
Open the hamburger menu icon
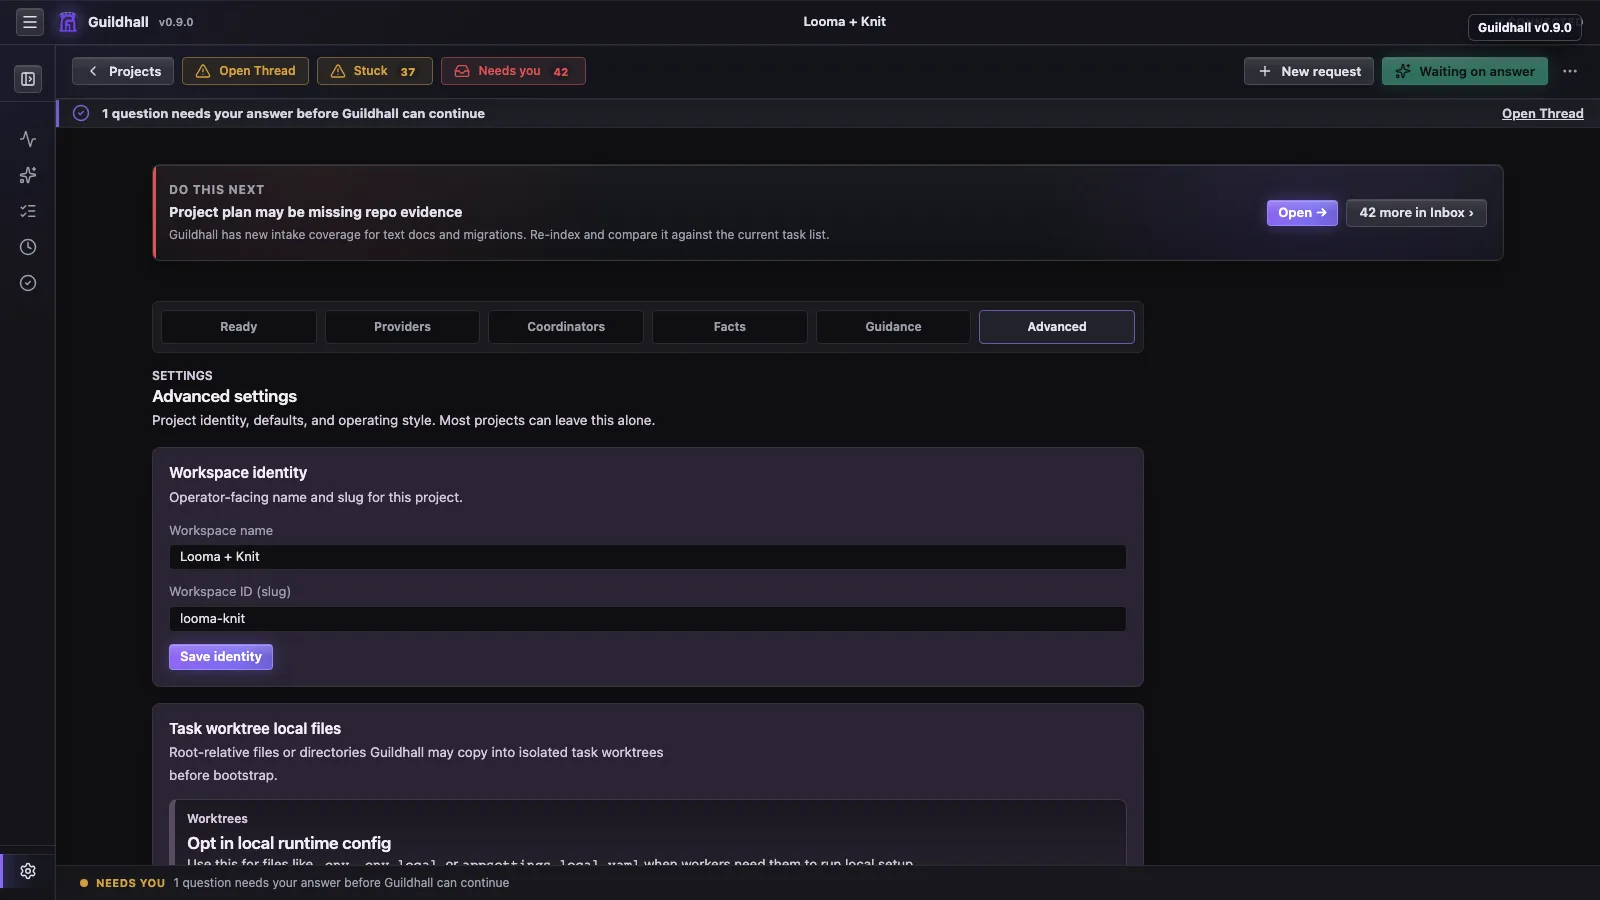pos(30,22)
